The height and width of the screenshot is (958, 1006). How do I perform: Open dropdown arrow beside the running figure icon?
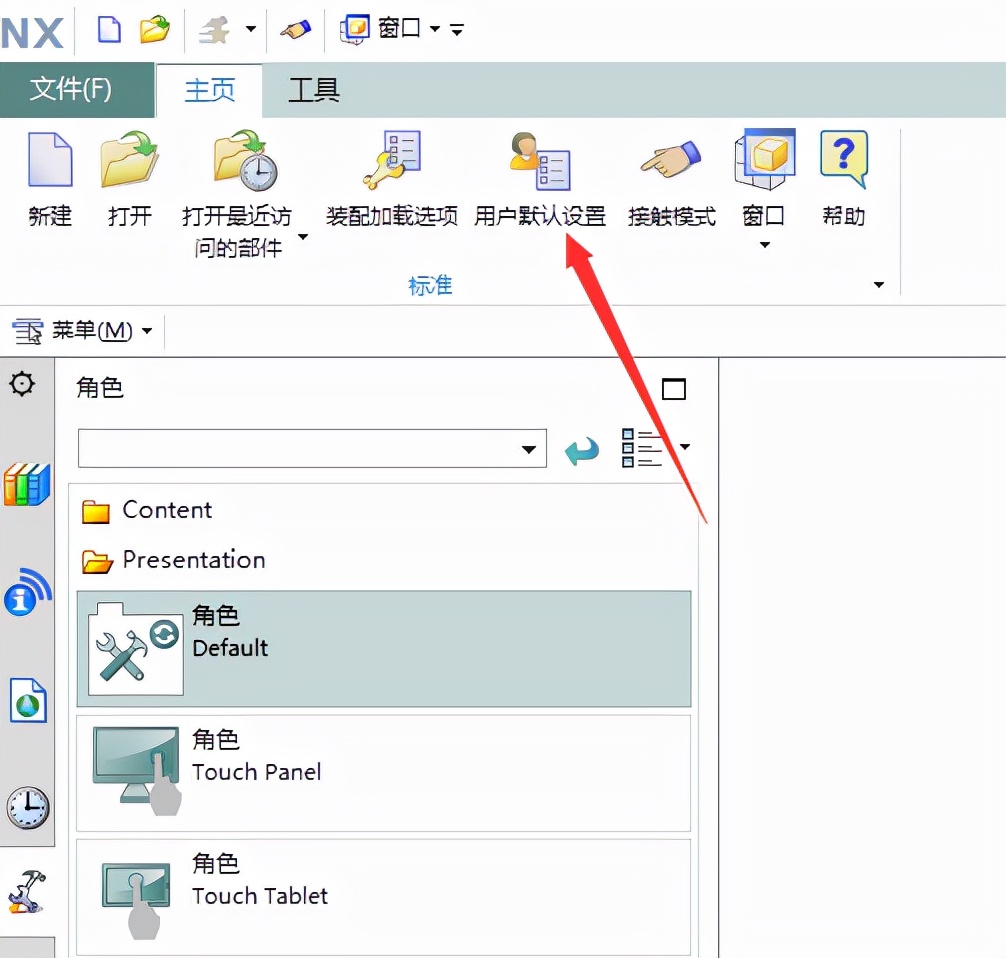click(251, 29)
